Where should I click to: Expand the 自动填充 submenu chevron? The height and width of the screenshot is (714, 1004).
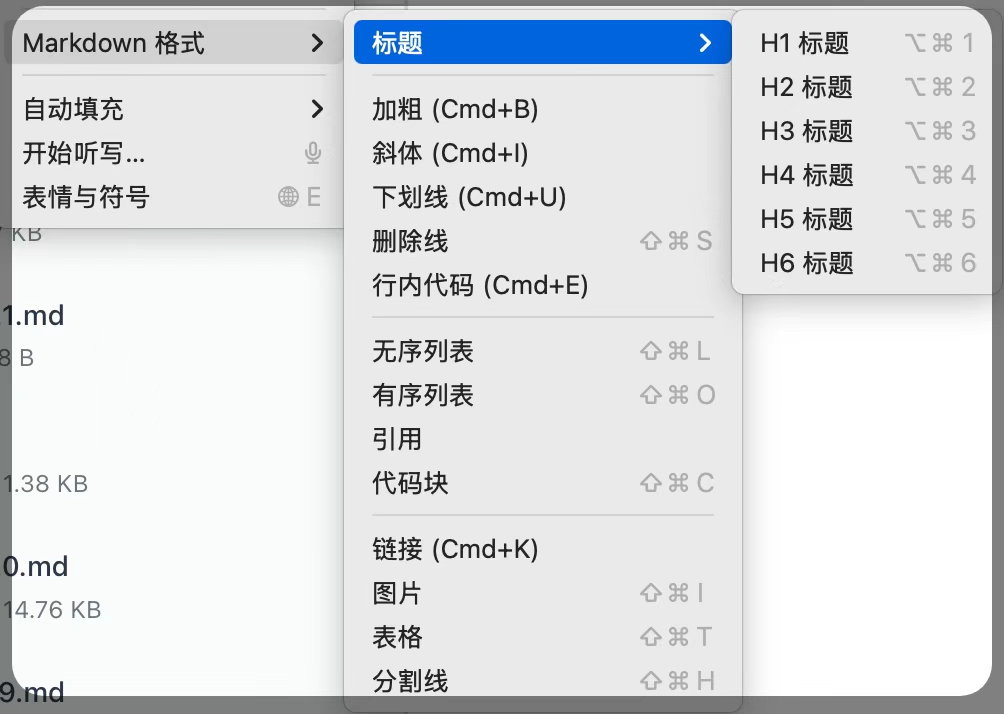point(317,109)
